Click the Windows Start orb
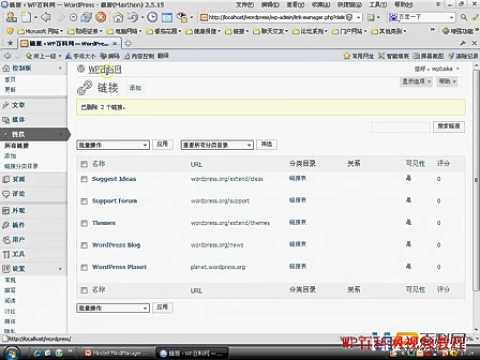This screenshot has height=360, width=480. [x=12, y=353]
